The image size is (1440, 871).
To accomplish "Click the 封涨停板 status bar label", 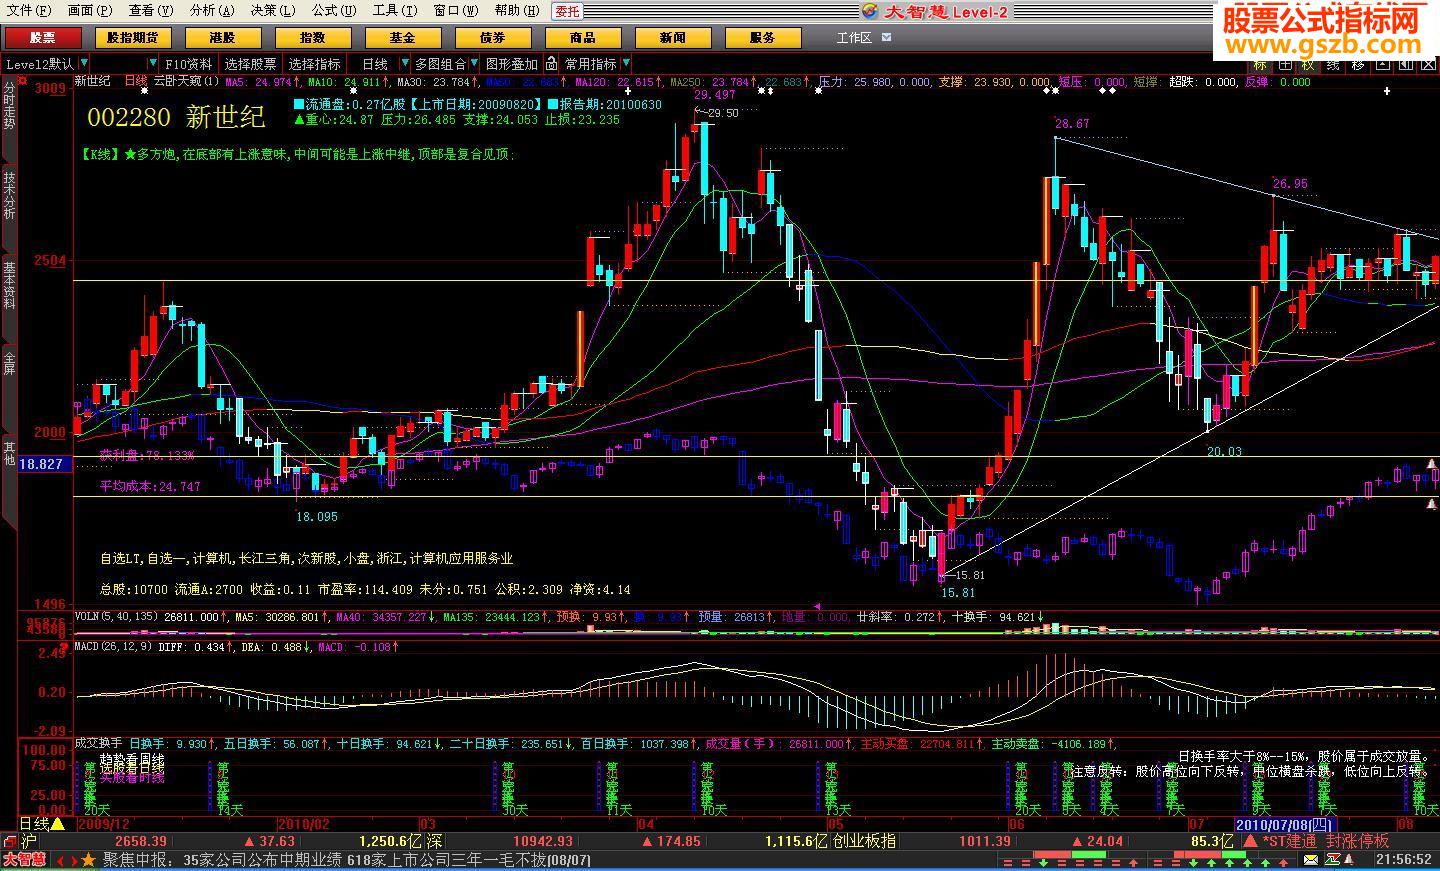I will [x=1358, y=842].
